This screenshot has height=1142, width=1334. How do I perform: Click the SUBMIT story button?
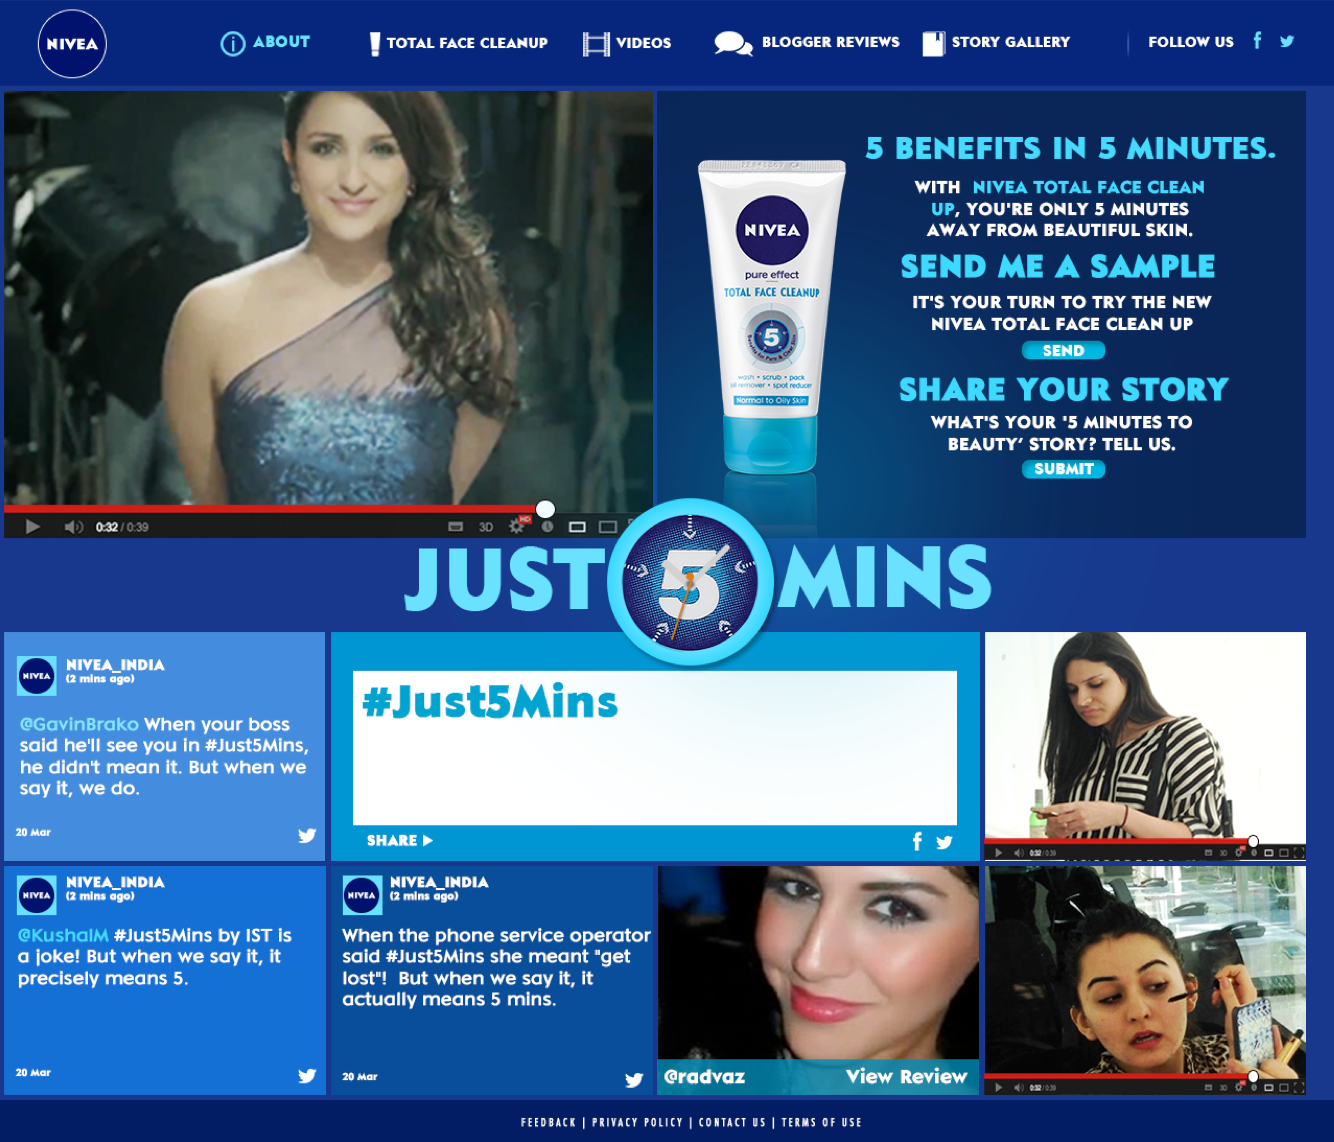[x=1063, y=469]
